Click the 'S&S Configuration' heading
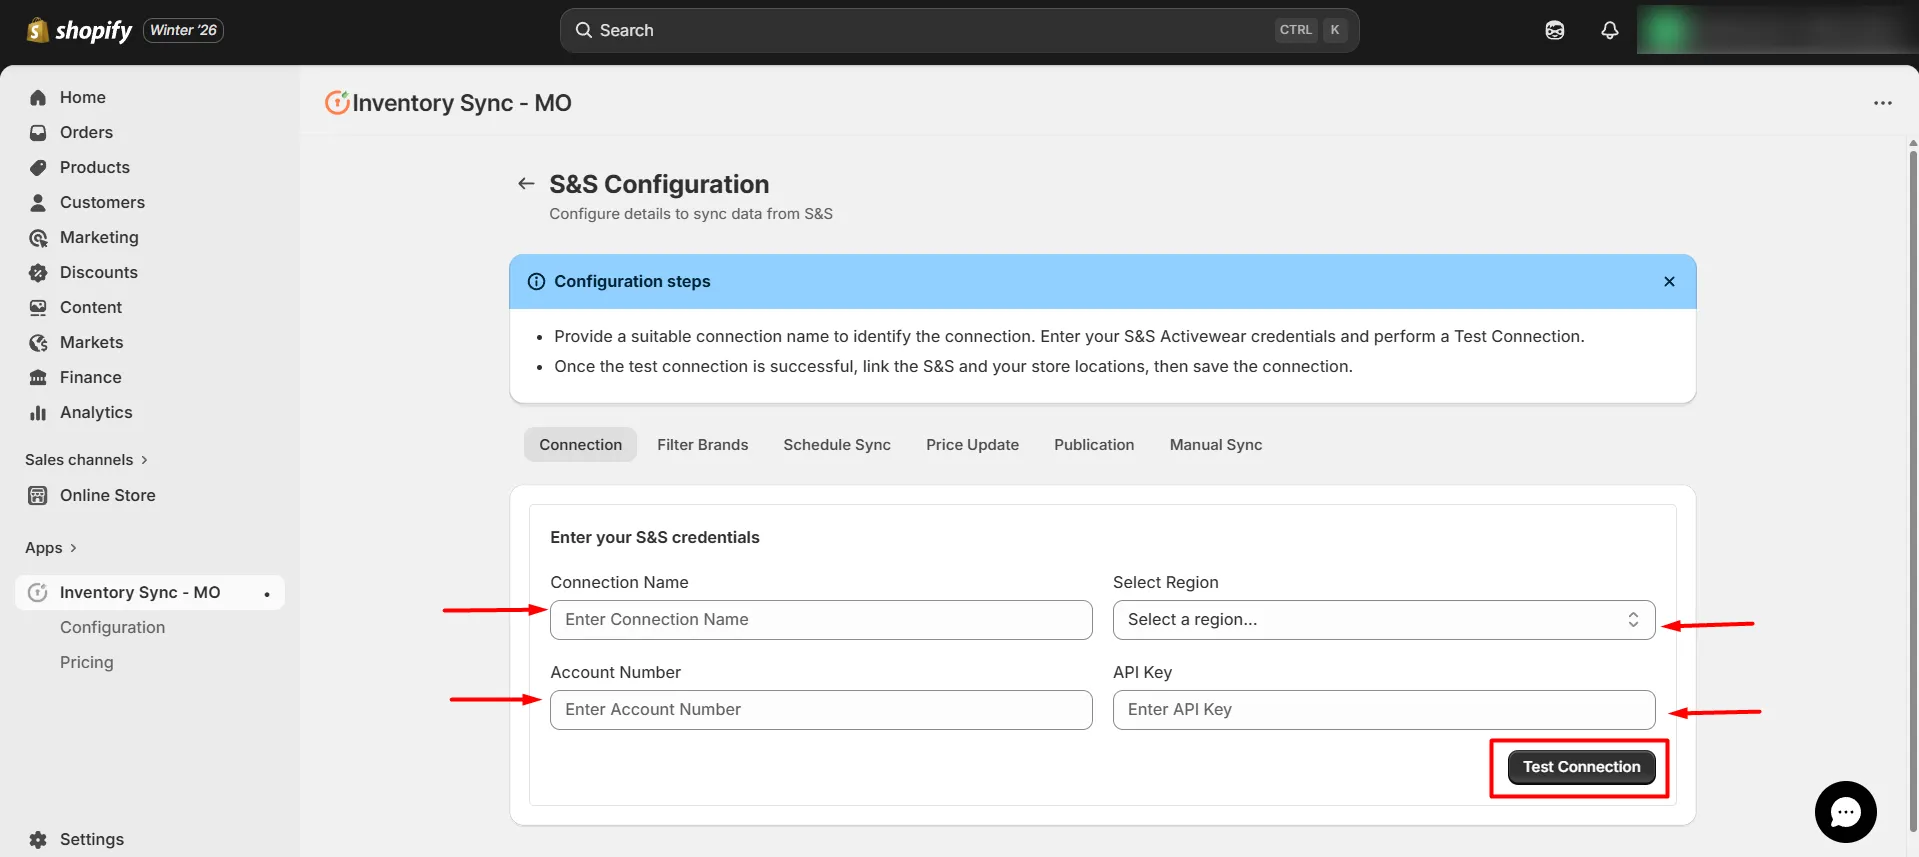1919x857 pixels. [x=659, y=184]
